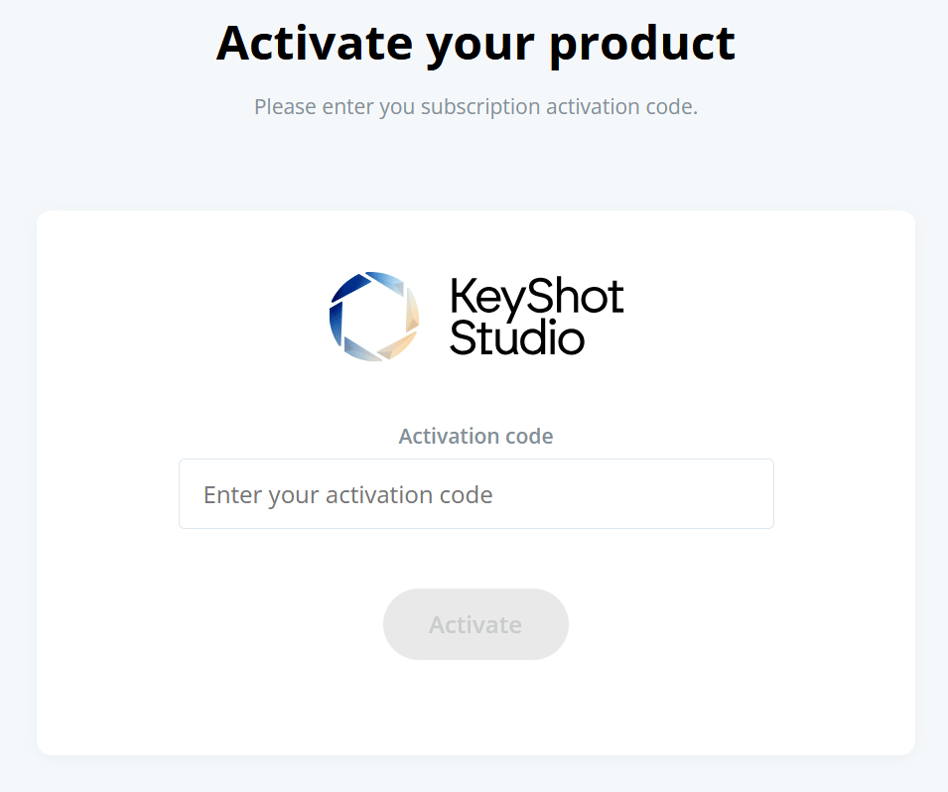
Task: Click the disabled Activate button
Action: click(475, 624)
